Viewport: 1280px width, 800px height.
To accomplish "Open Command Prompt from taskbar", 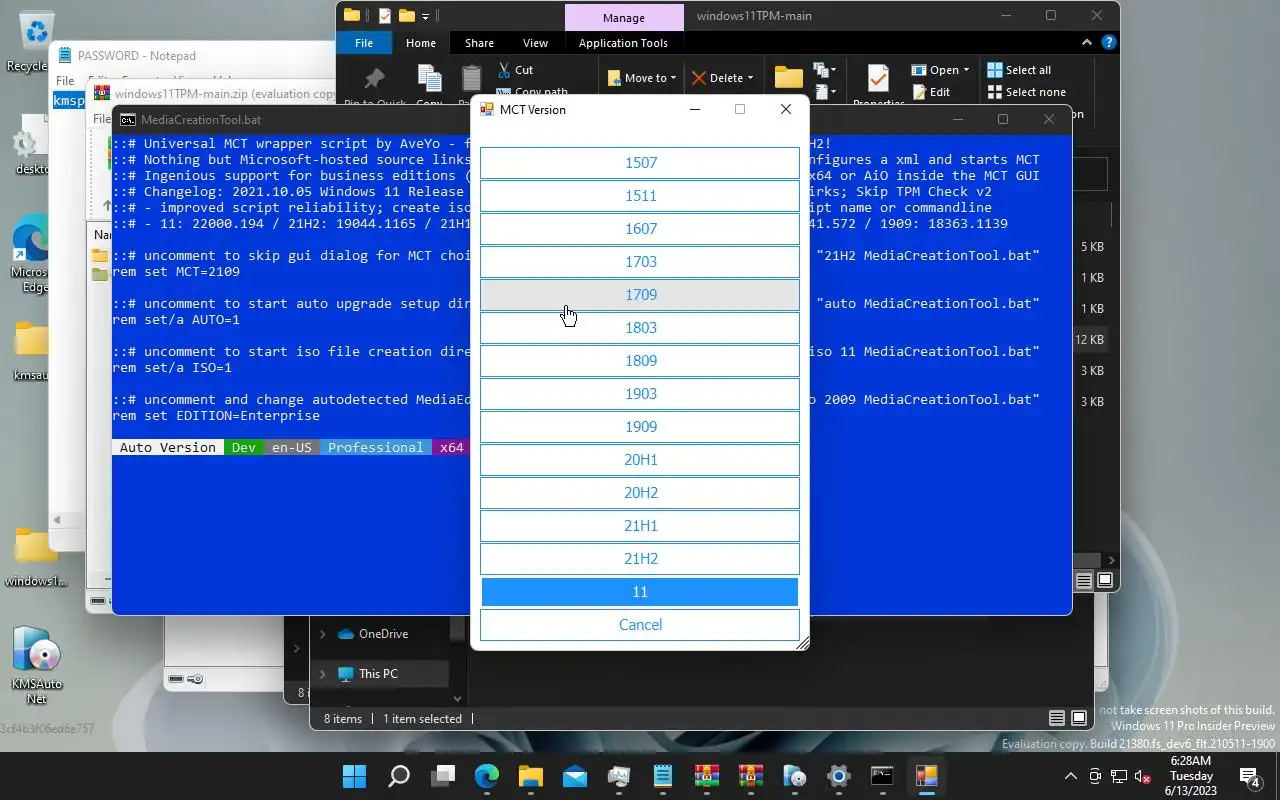I will point(882,776).
